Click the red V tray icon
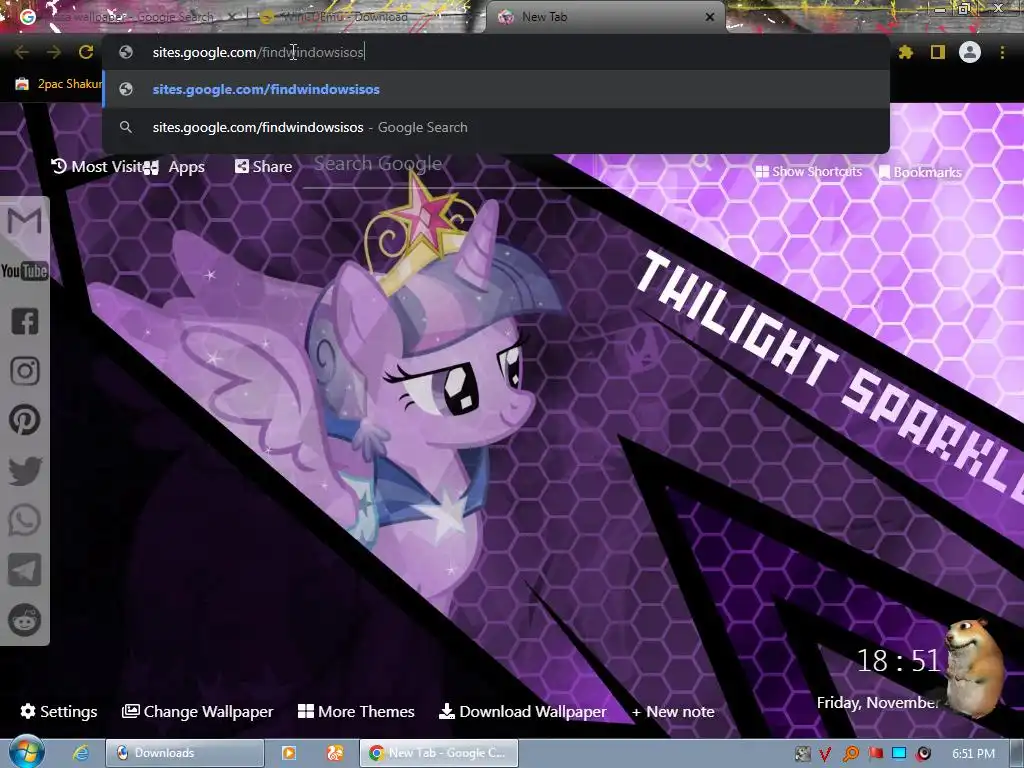The image size is (1024, 768). 825,754
